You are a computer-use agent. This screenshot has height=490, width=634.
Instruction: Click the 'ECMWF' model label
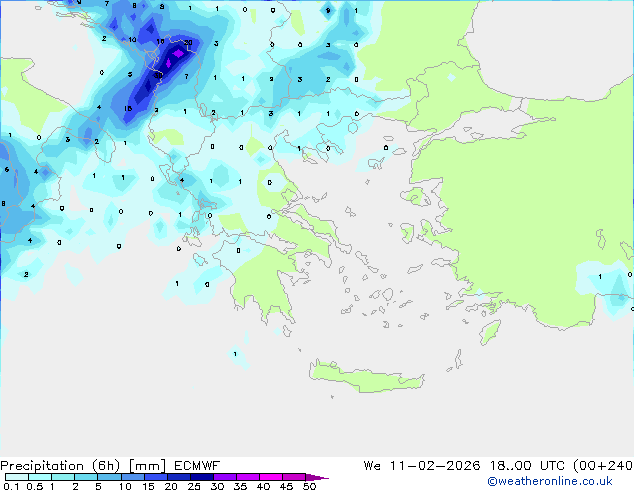click(x=197, y=466)
